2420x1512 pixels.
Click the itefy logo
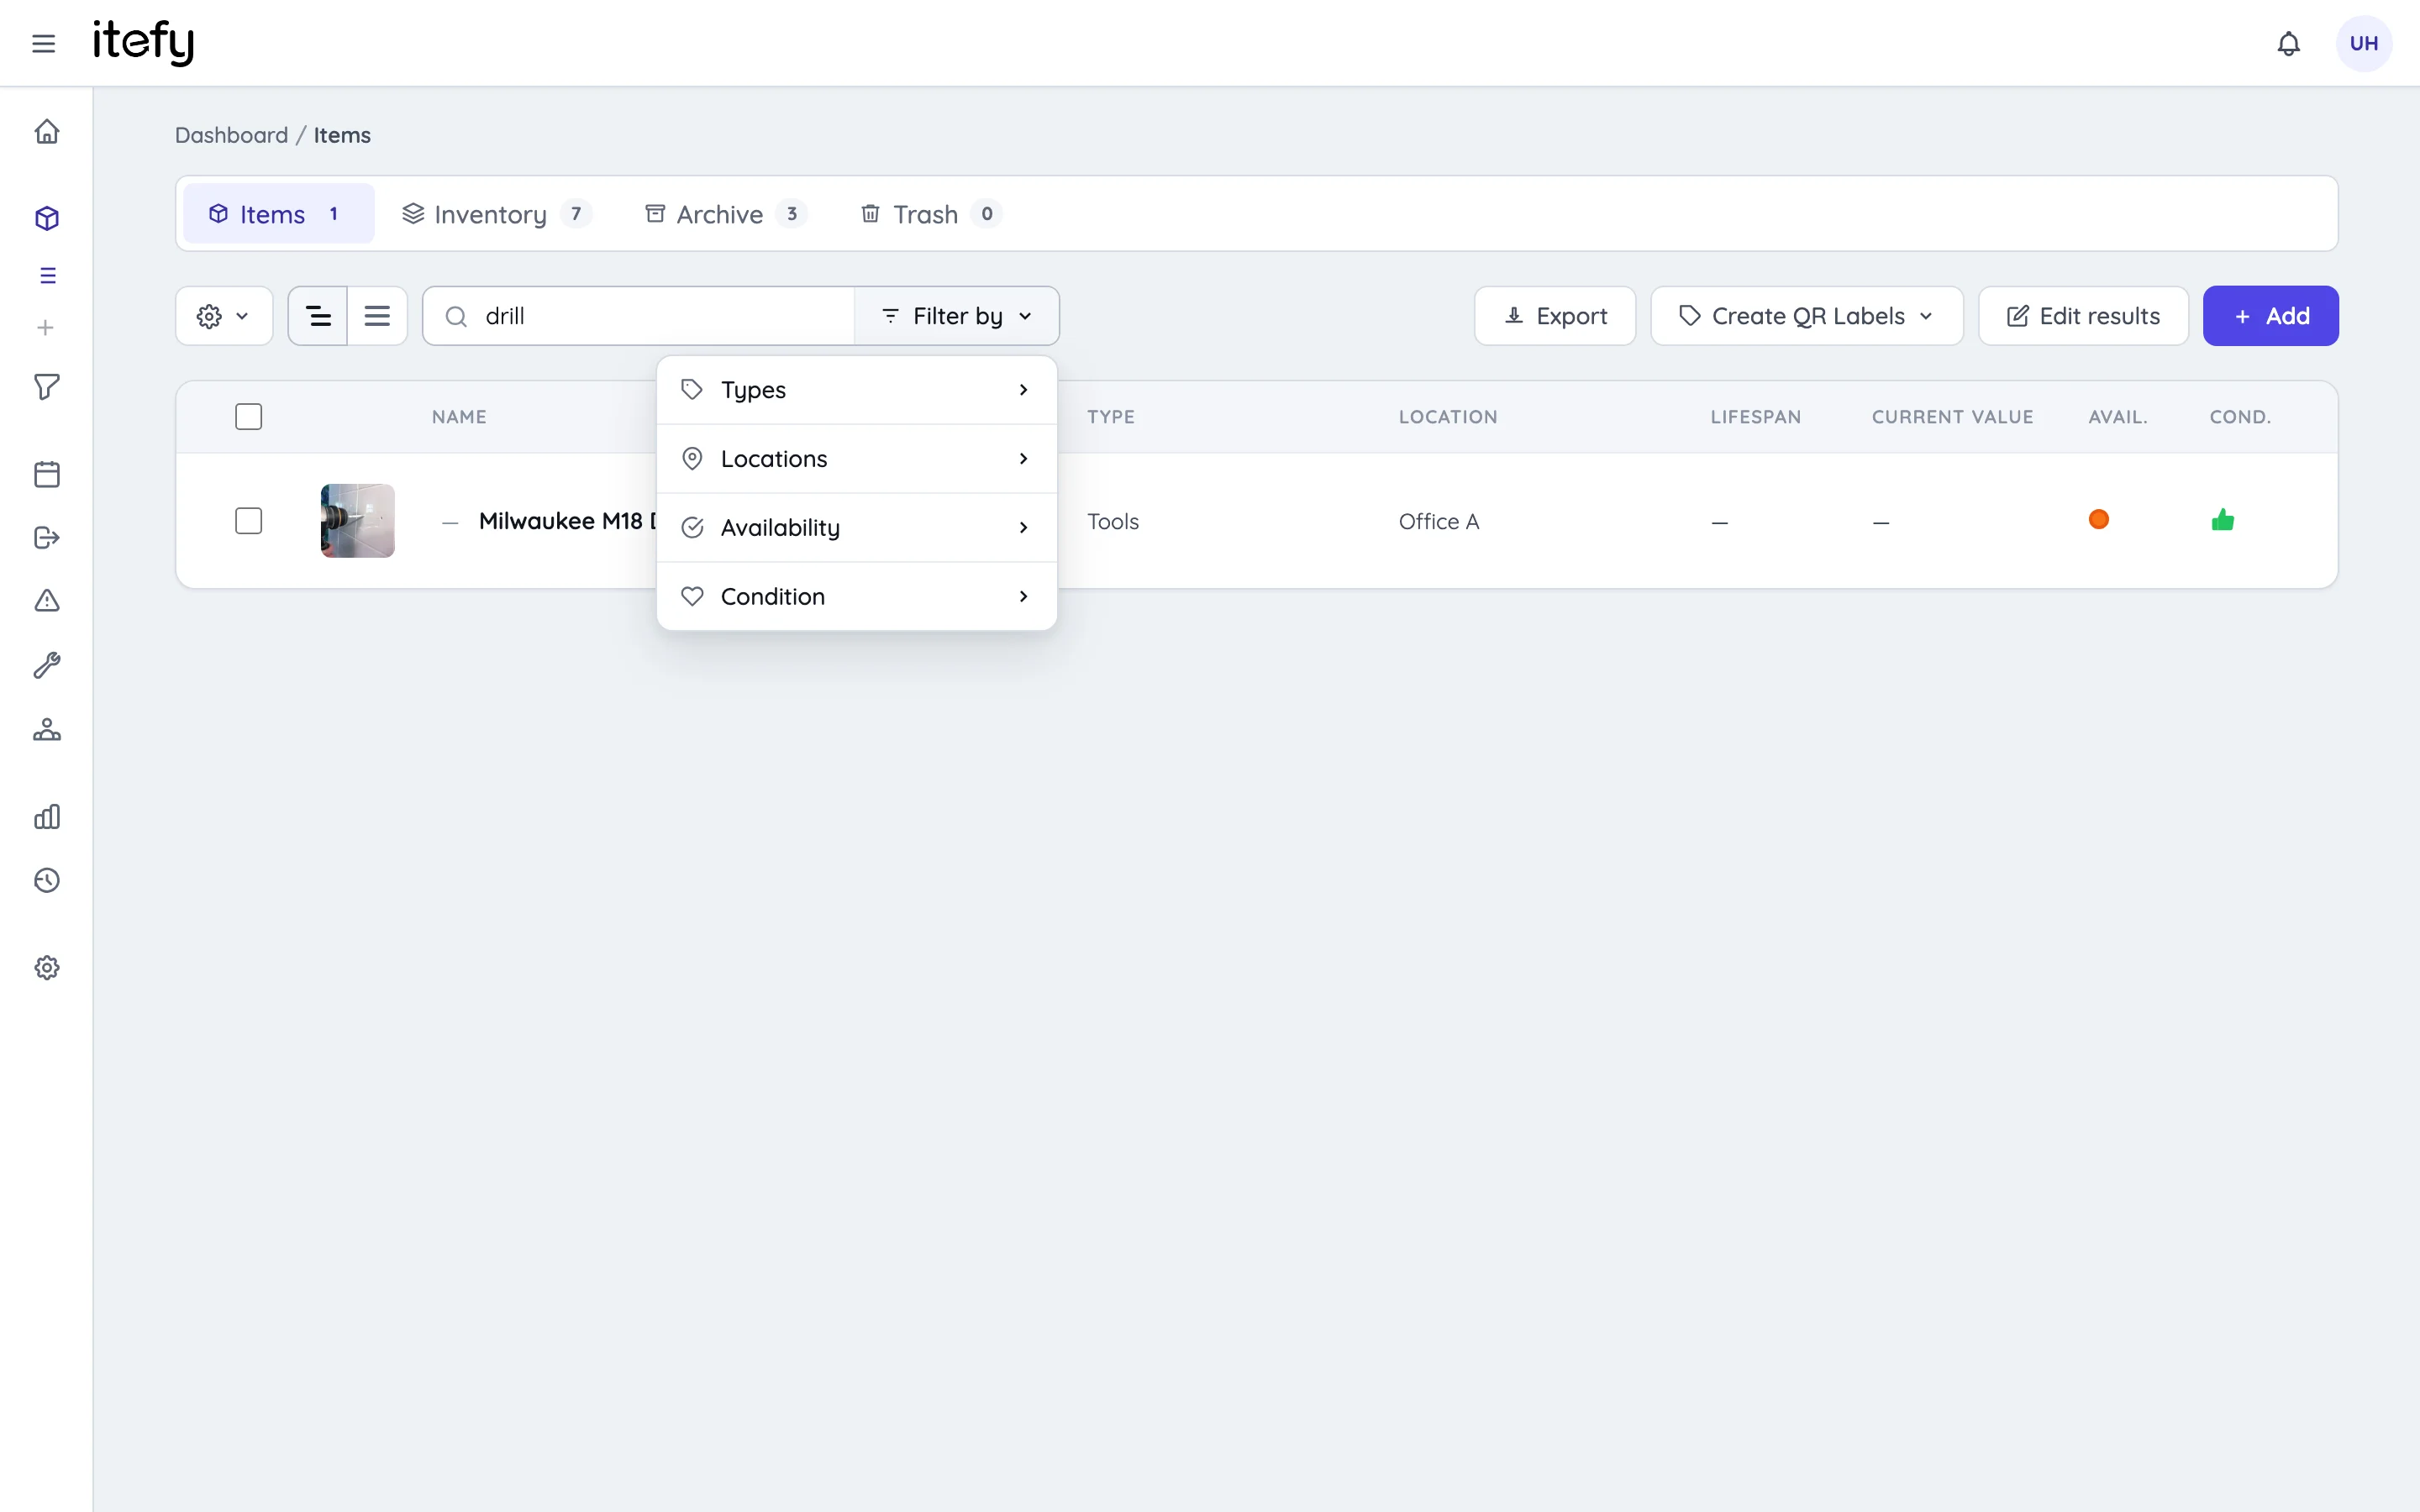pyautogui.click(x=143, y=42)
